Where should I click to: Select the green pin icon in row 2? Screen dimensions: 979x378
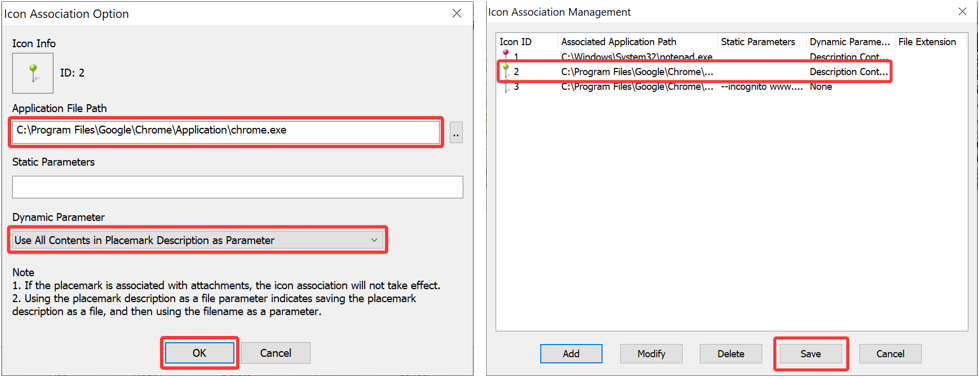506,71
